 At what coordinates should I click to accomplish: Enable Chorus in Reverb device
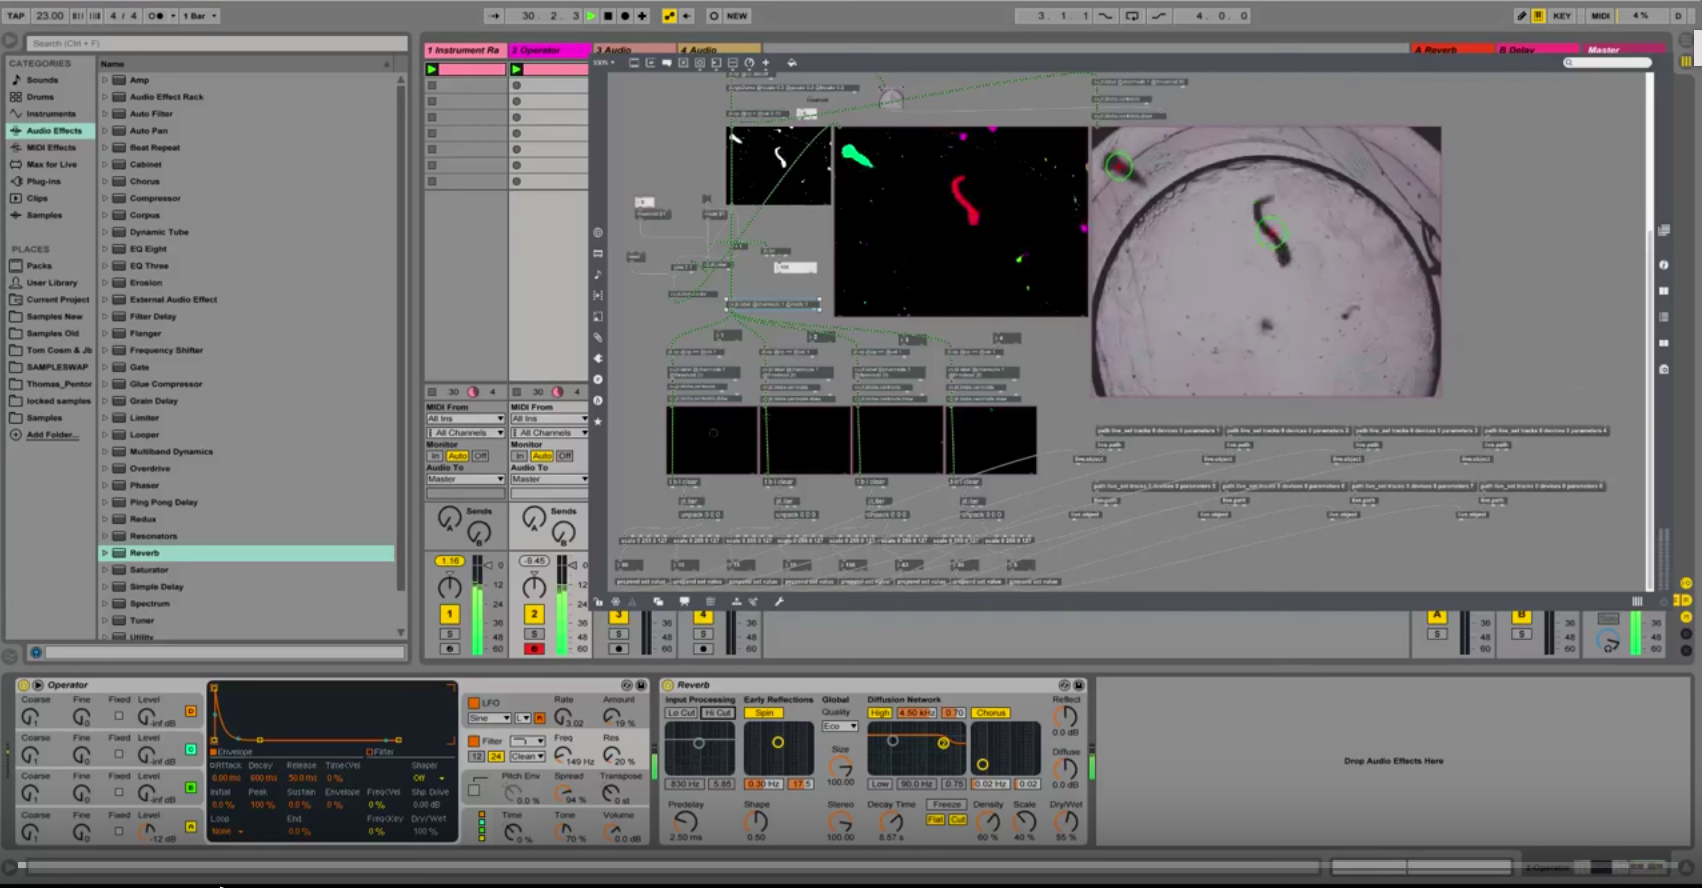tap(990, 713)
